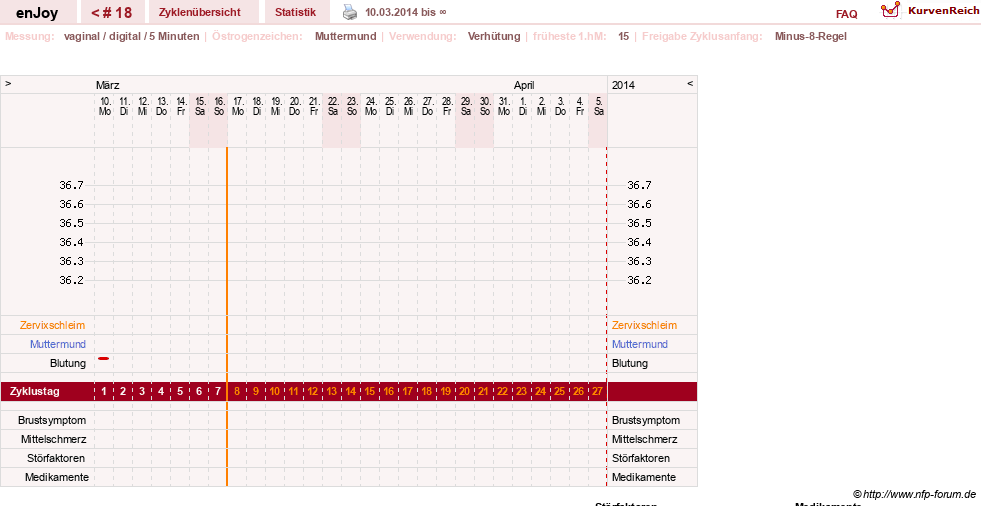Click the Minus-8-Regel setting value
This screenshot has width=981, height=506.
pos(810,36)
